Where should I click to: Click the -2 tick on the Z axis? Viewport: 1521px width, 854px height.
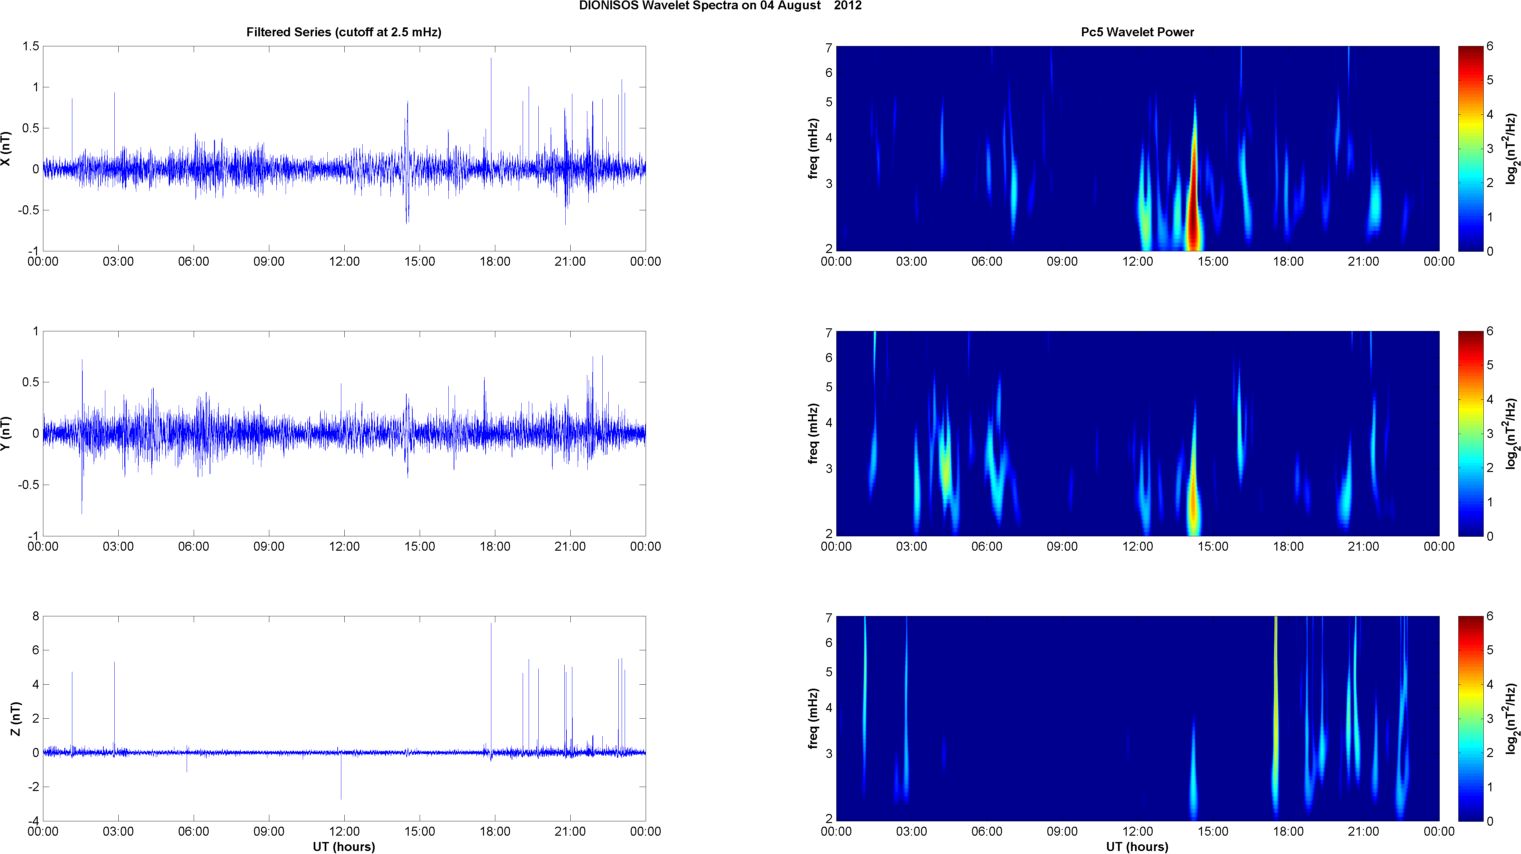[x=33, y=787]
